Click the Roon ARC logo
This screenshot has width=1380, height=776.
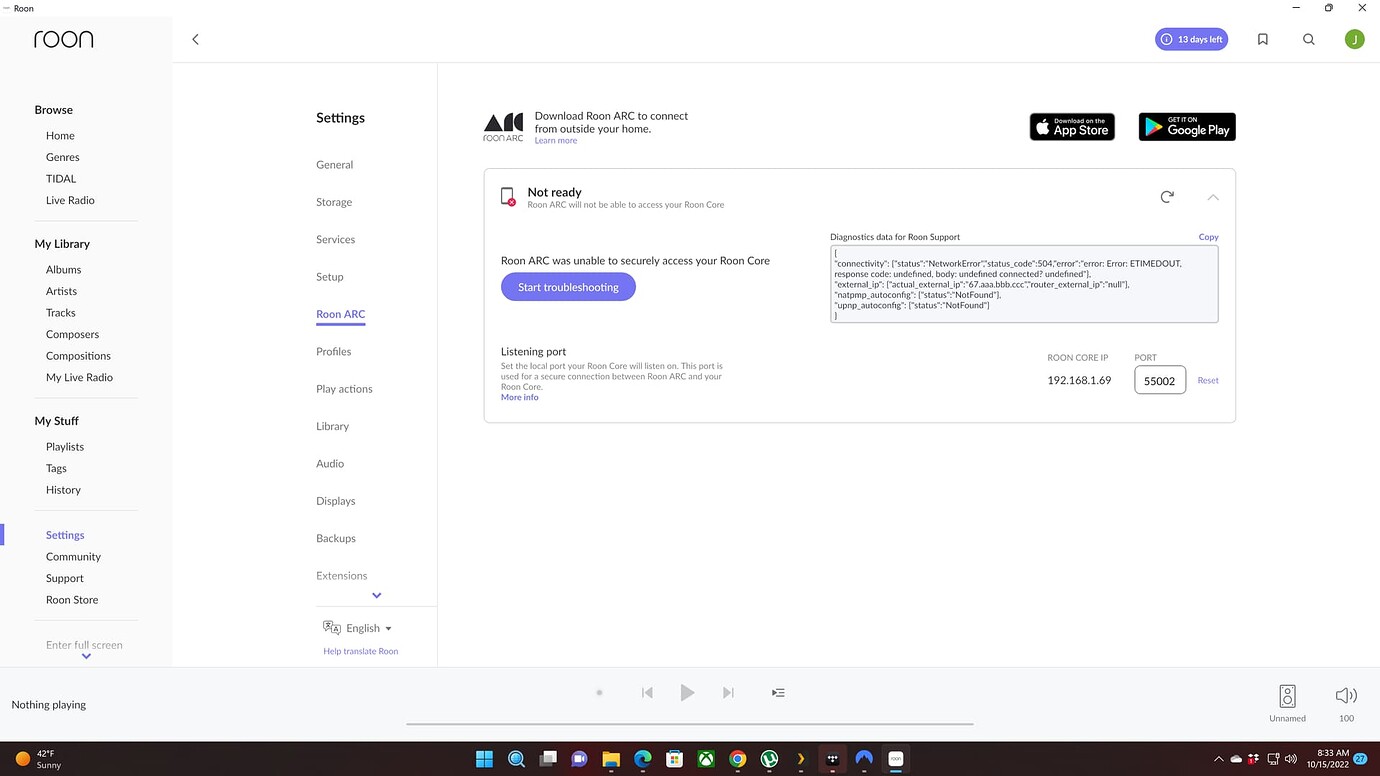503,127
